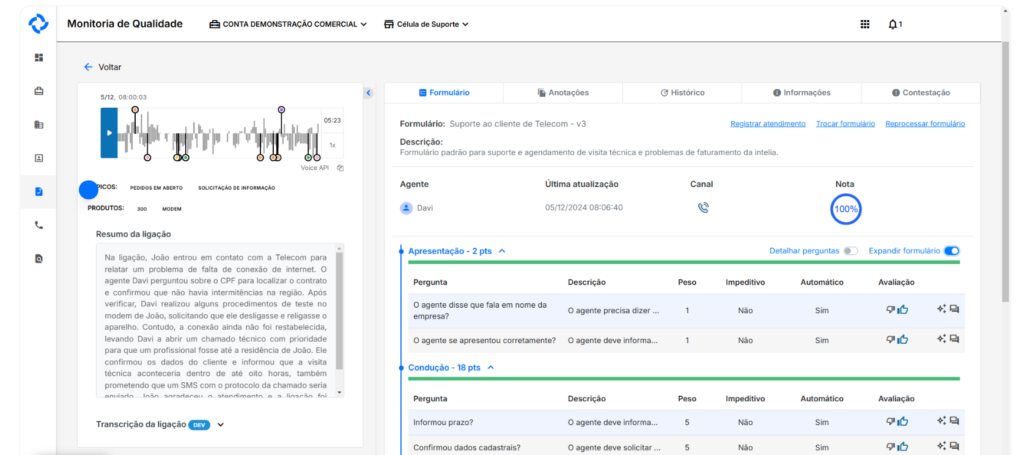Click the 'Trocar formulário' link

845,123
